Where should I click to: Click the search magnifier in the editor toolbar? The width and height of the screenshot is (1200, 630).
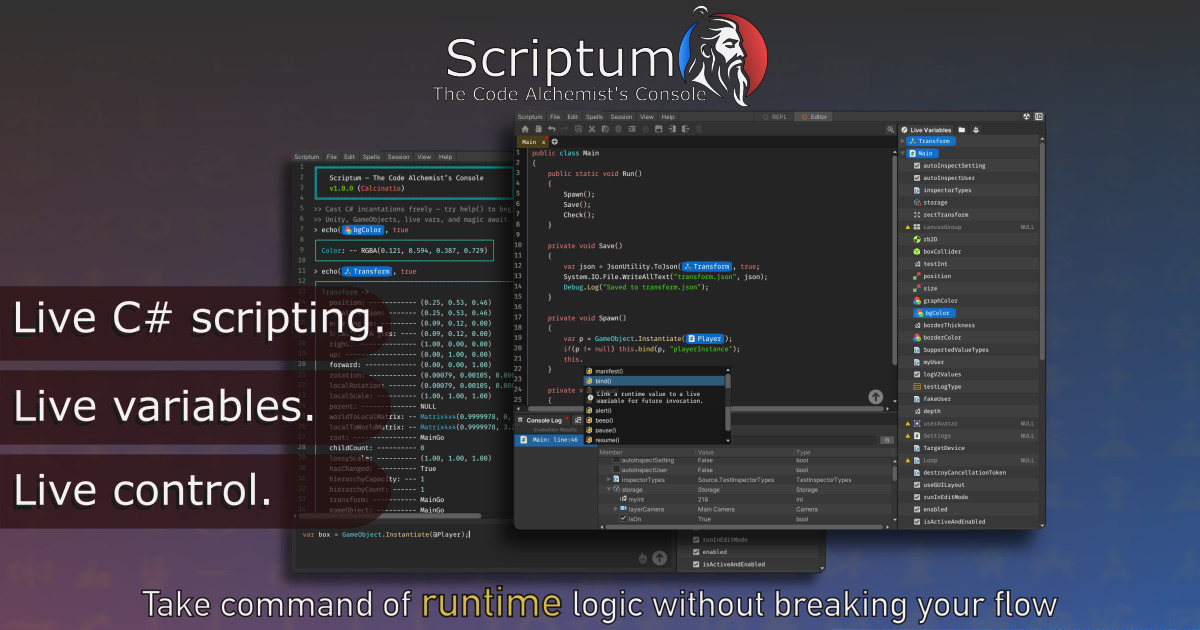pyautogui.click(x=889, y=128)
